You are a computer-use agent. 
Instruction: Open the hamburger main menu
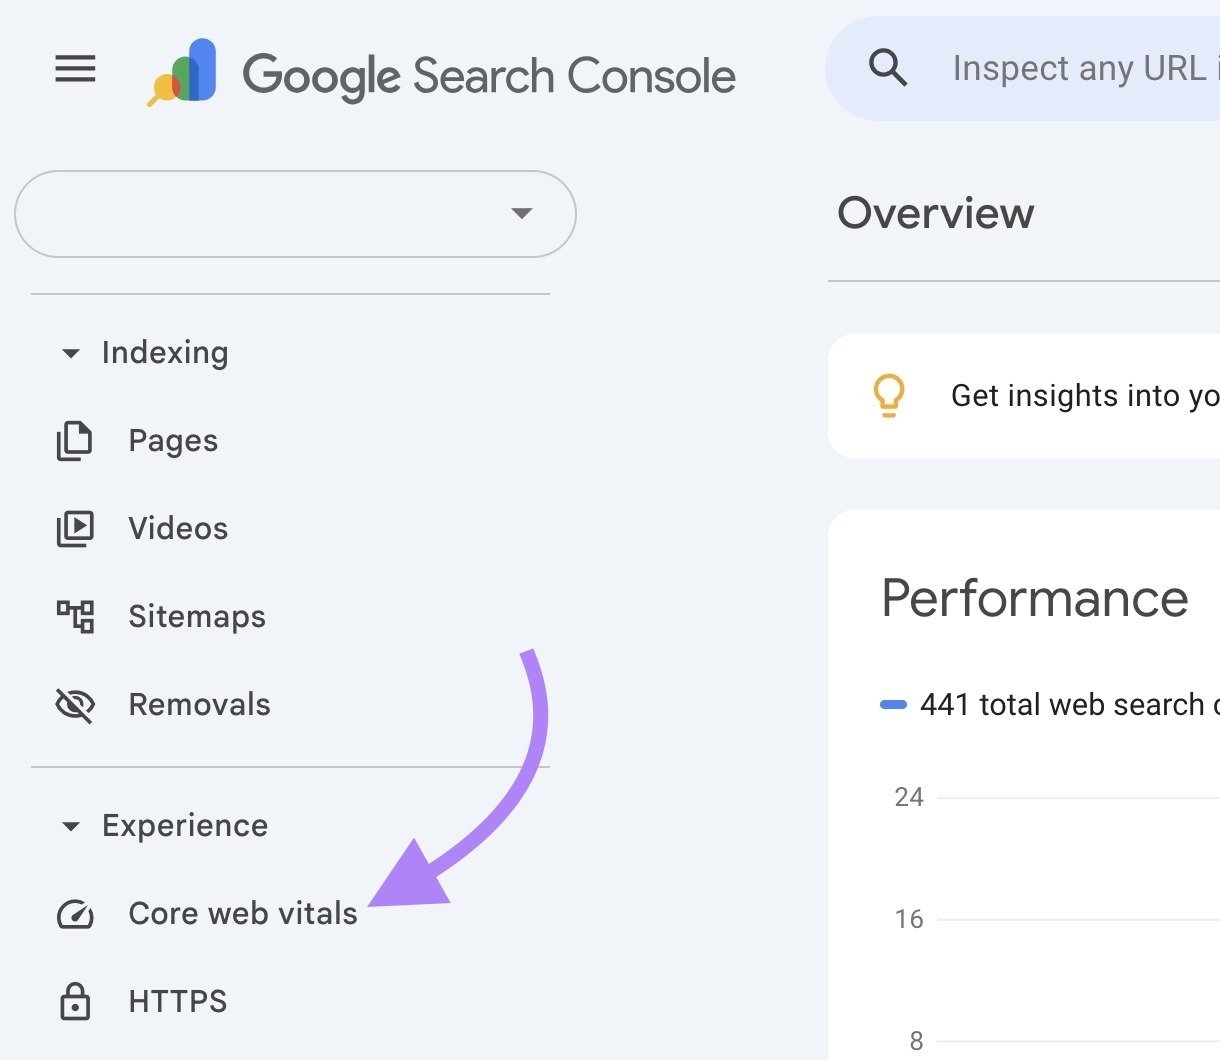tap(75, 69)
